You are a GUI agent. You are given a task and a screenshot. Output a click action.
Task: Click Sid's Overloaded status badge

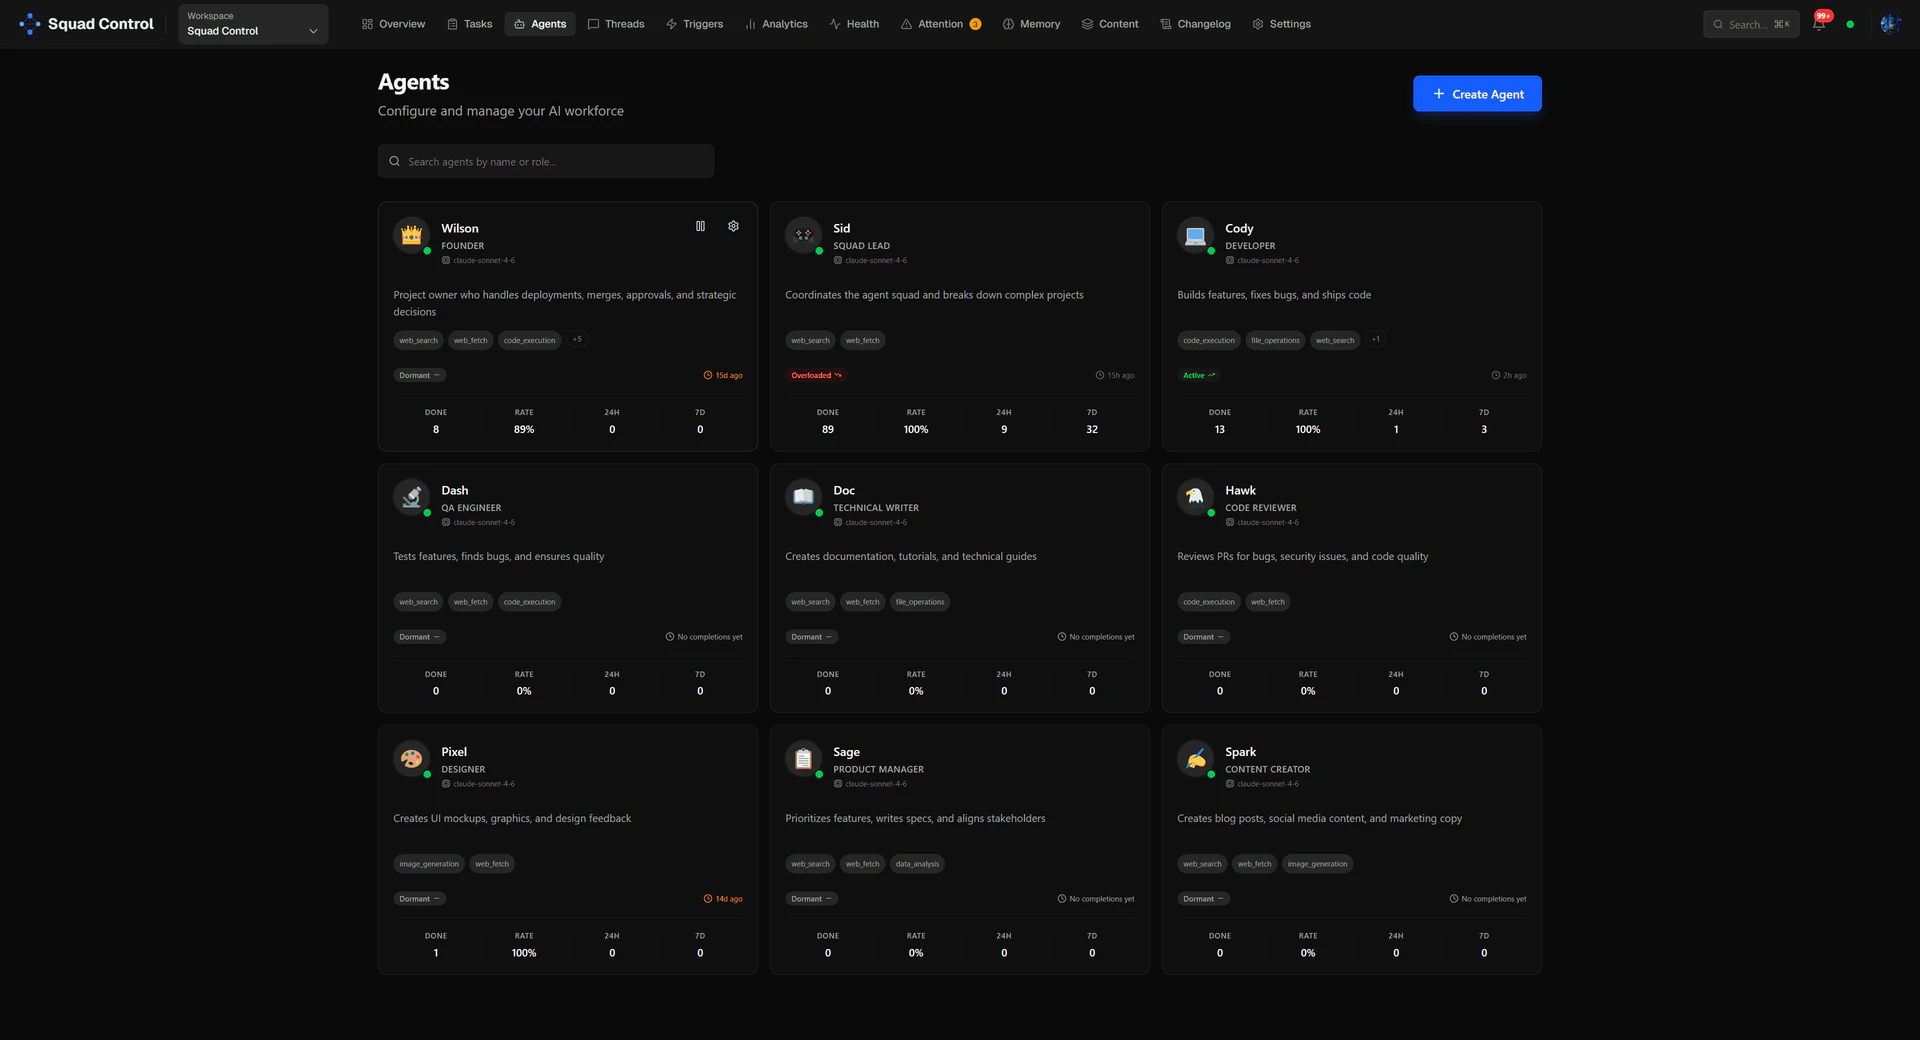(816, 374)
